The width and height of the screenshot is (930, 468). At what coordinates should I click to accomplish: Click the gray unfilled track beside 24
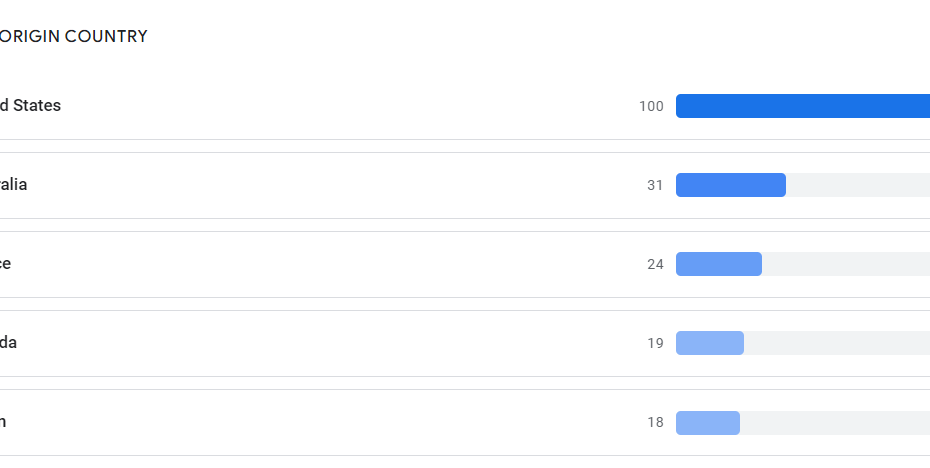click(845, 264)
